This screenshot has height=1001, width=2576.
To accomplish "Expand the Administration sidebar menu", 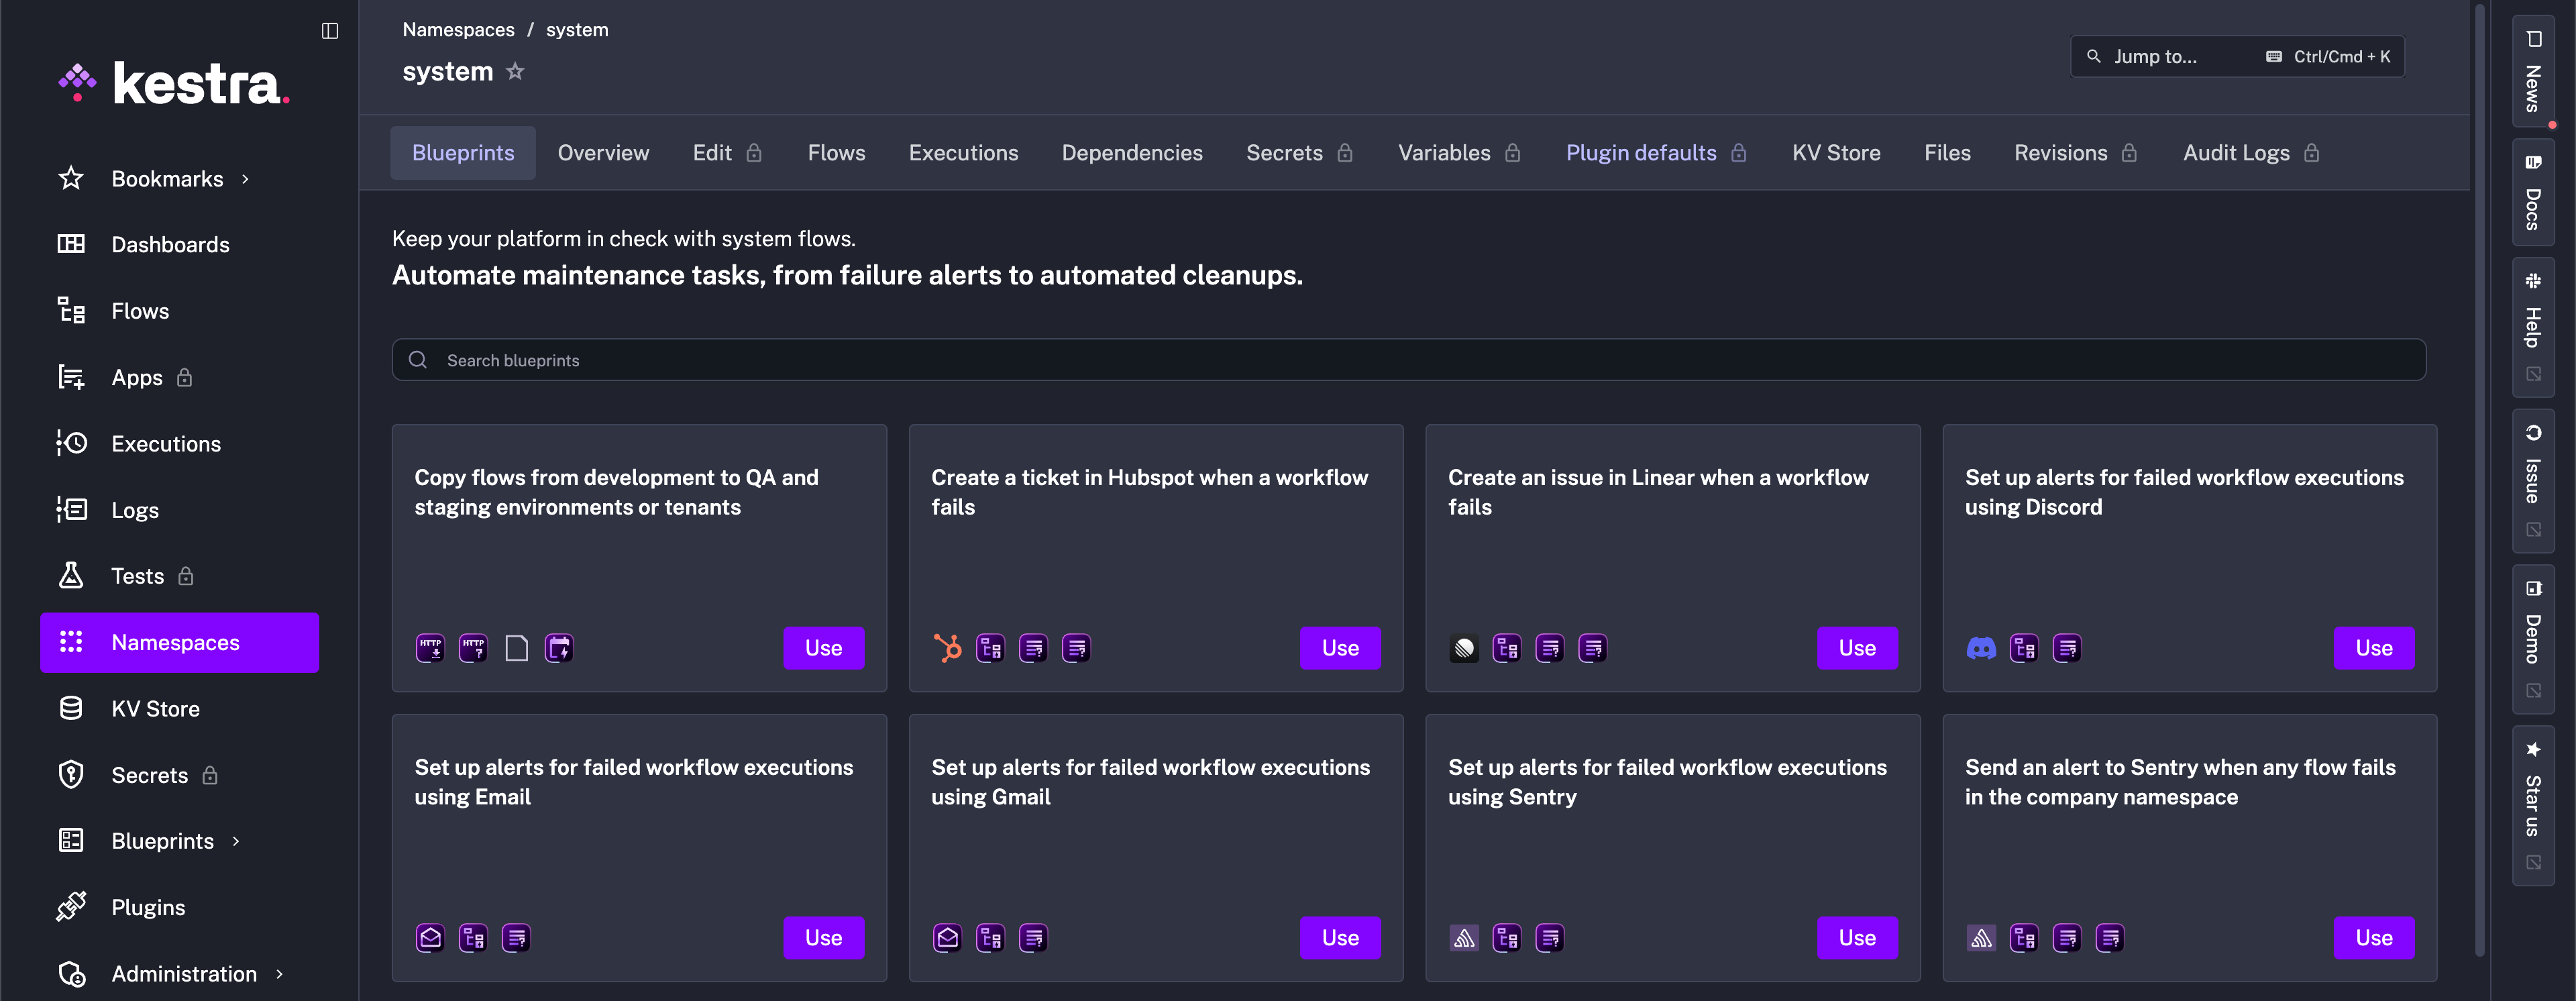I will 279,974.
